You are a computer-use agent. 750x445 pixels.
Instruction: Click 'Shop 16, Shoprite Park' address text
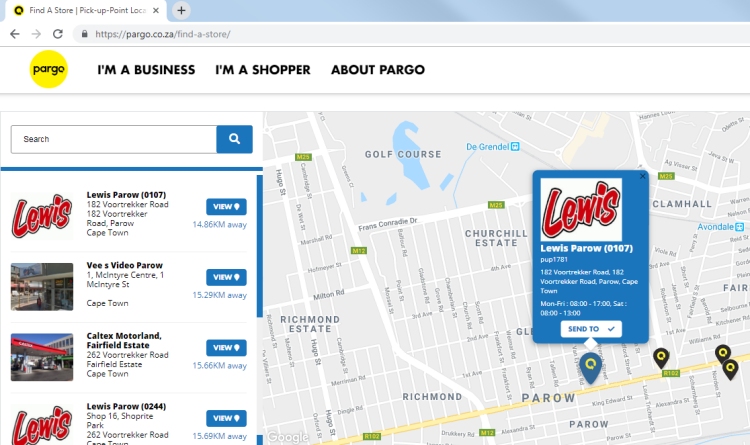120,421
